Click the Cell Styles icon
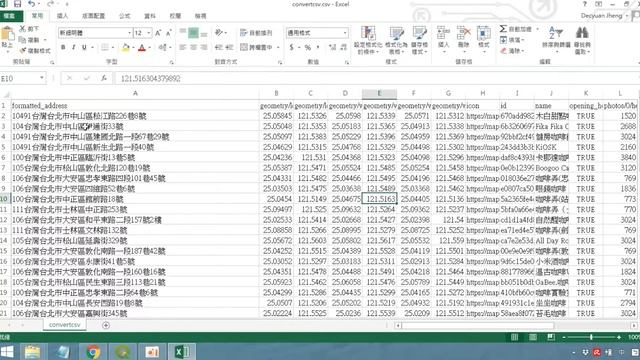Image resolution: width=640 pixels, height=360 pixels. point(420,33)
